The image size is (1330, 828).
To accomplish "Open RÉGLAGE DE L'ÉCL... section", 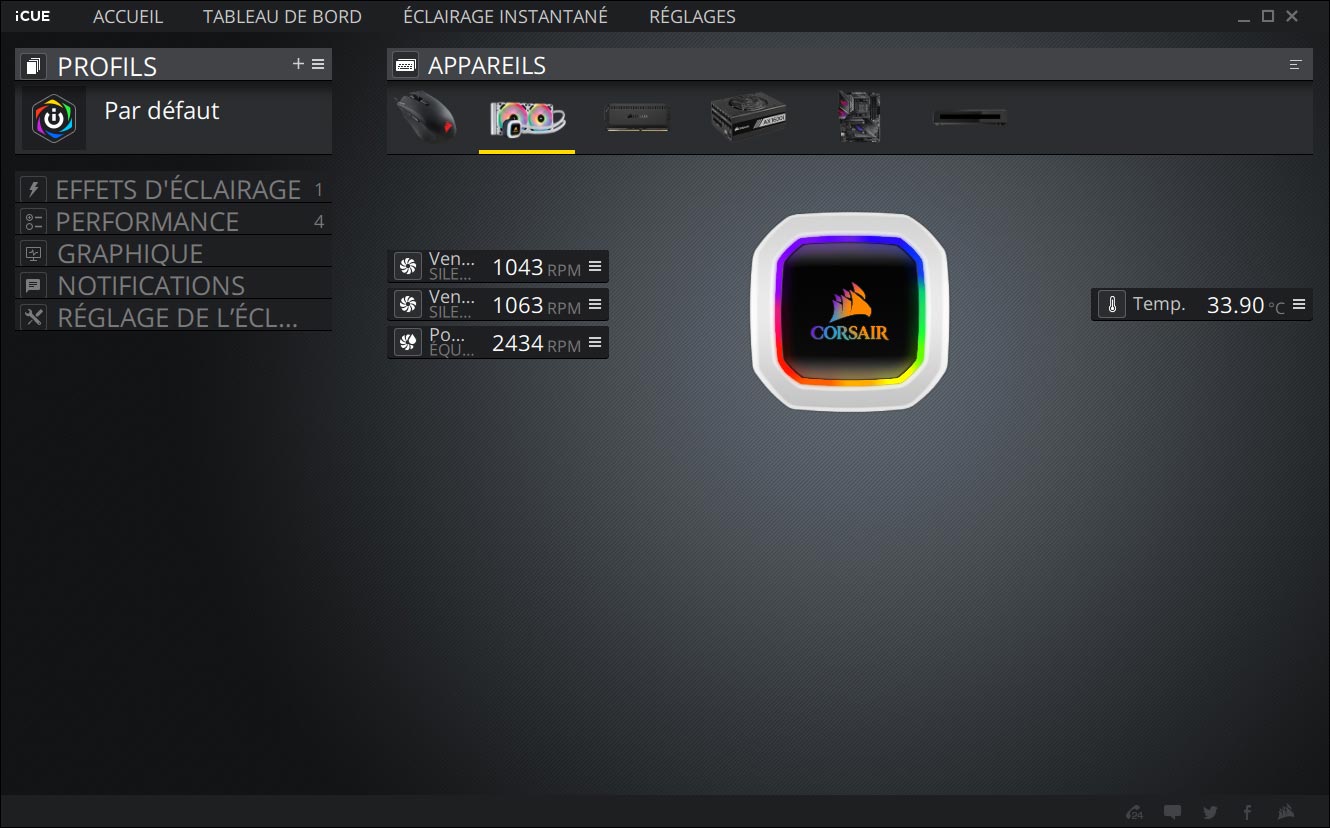I will pyautogui.click(x=173, y=317).
